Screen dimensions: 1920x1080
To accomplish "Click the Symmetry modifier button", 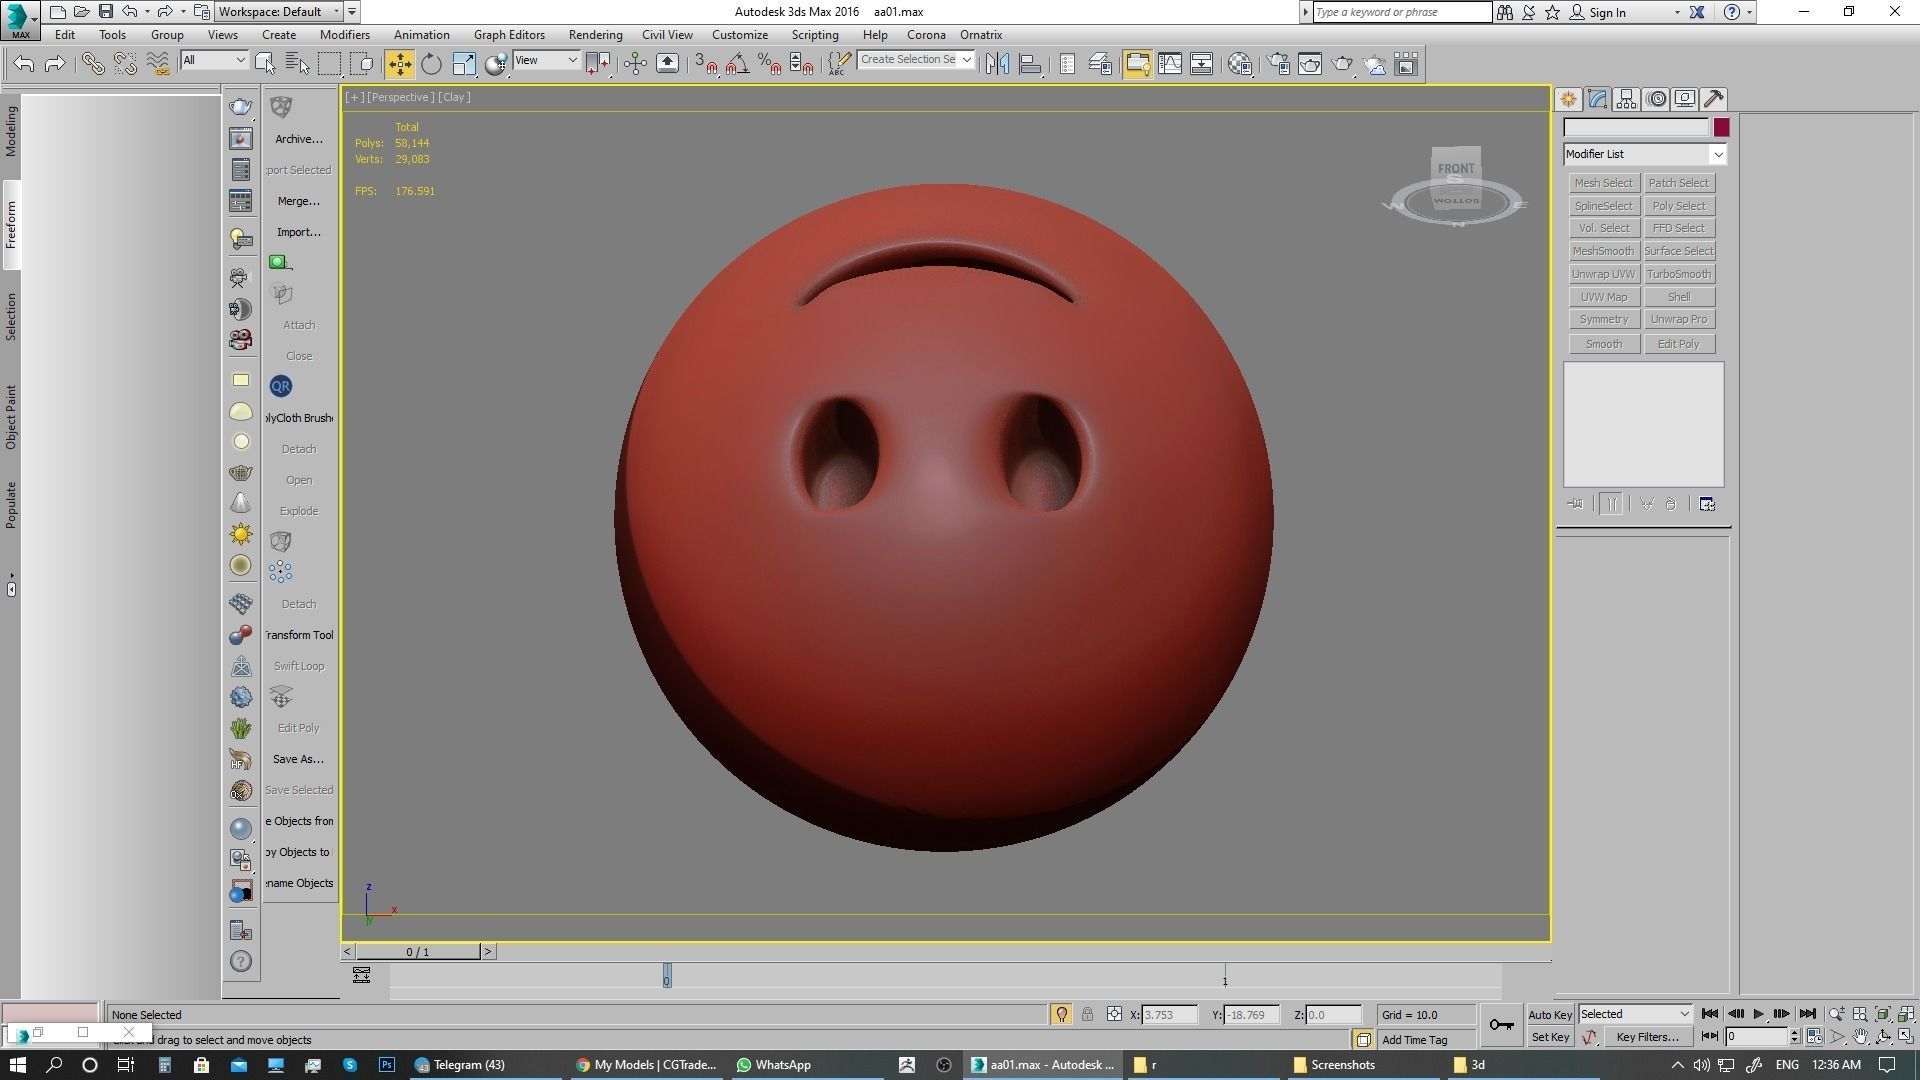I will (x=1603, y=319).
